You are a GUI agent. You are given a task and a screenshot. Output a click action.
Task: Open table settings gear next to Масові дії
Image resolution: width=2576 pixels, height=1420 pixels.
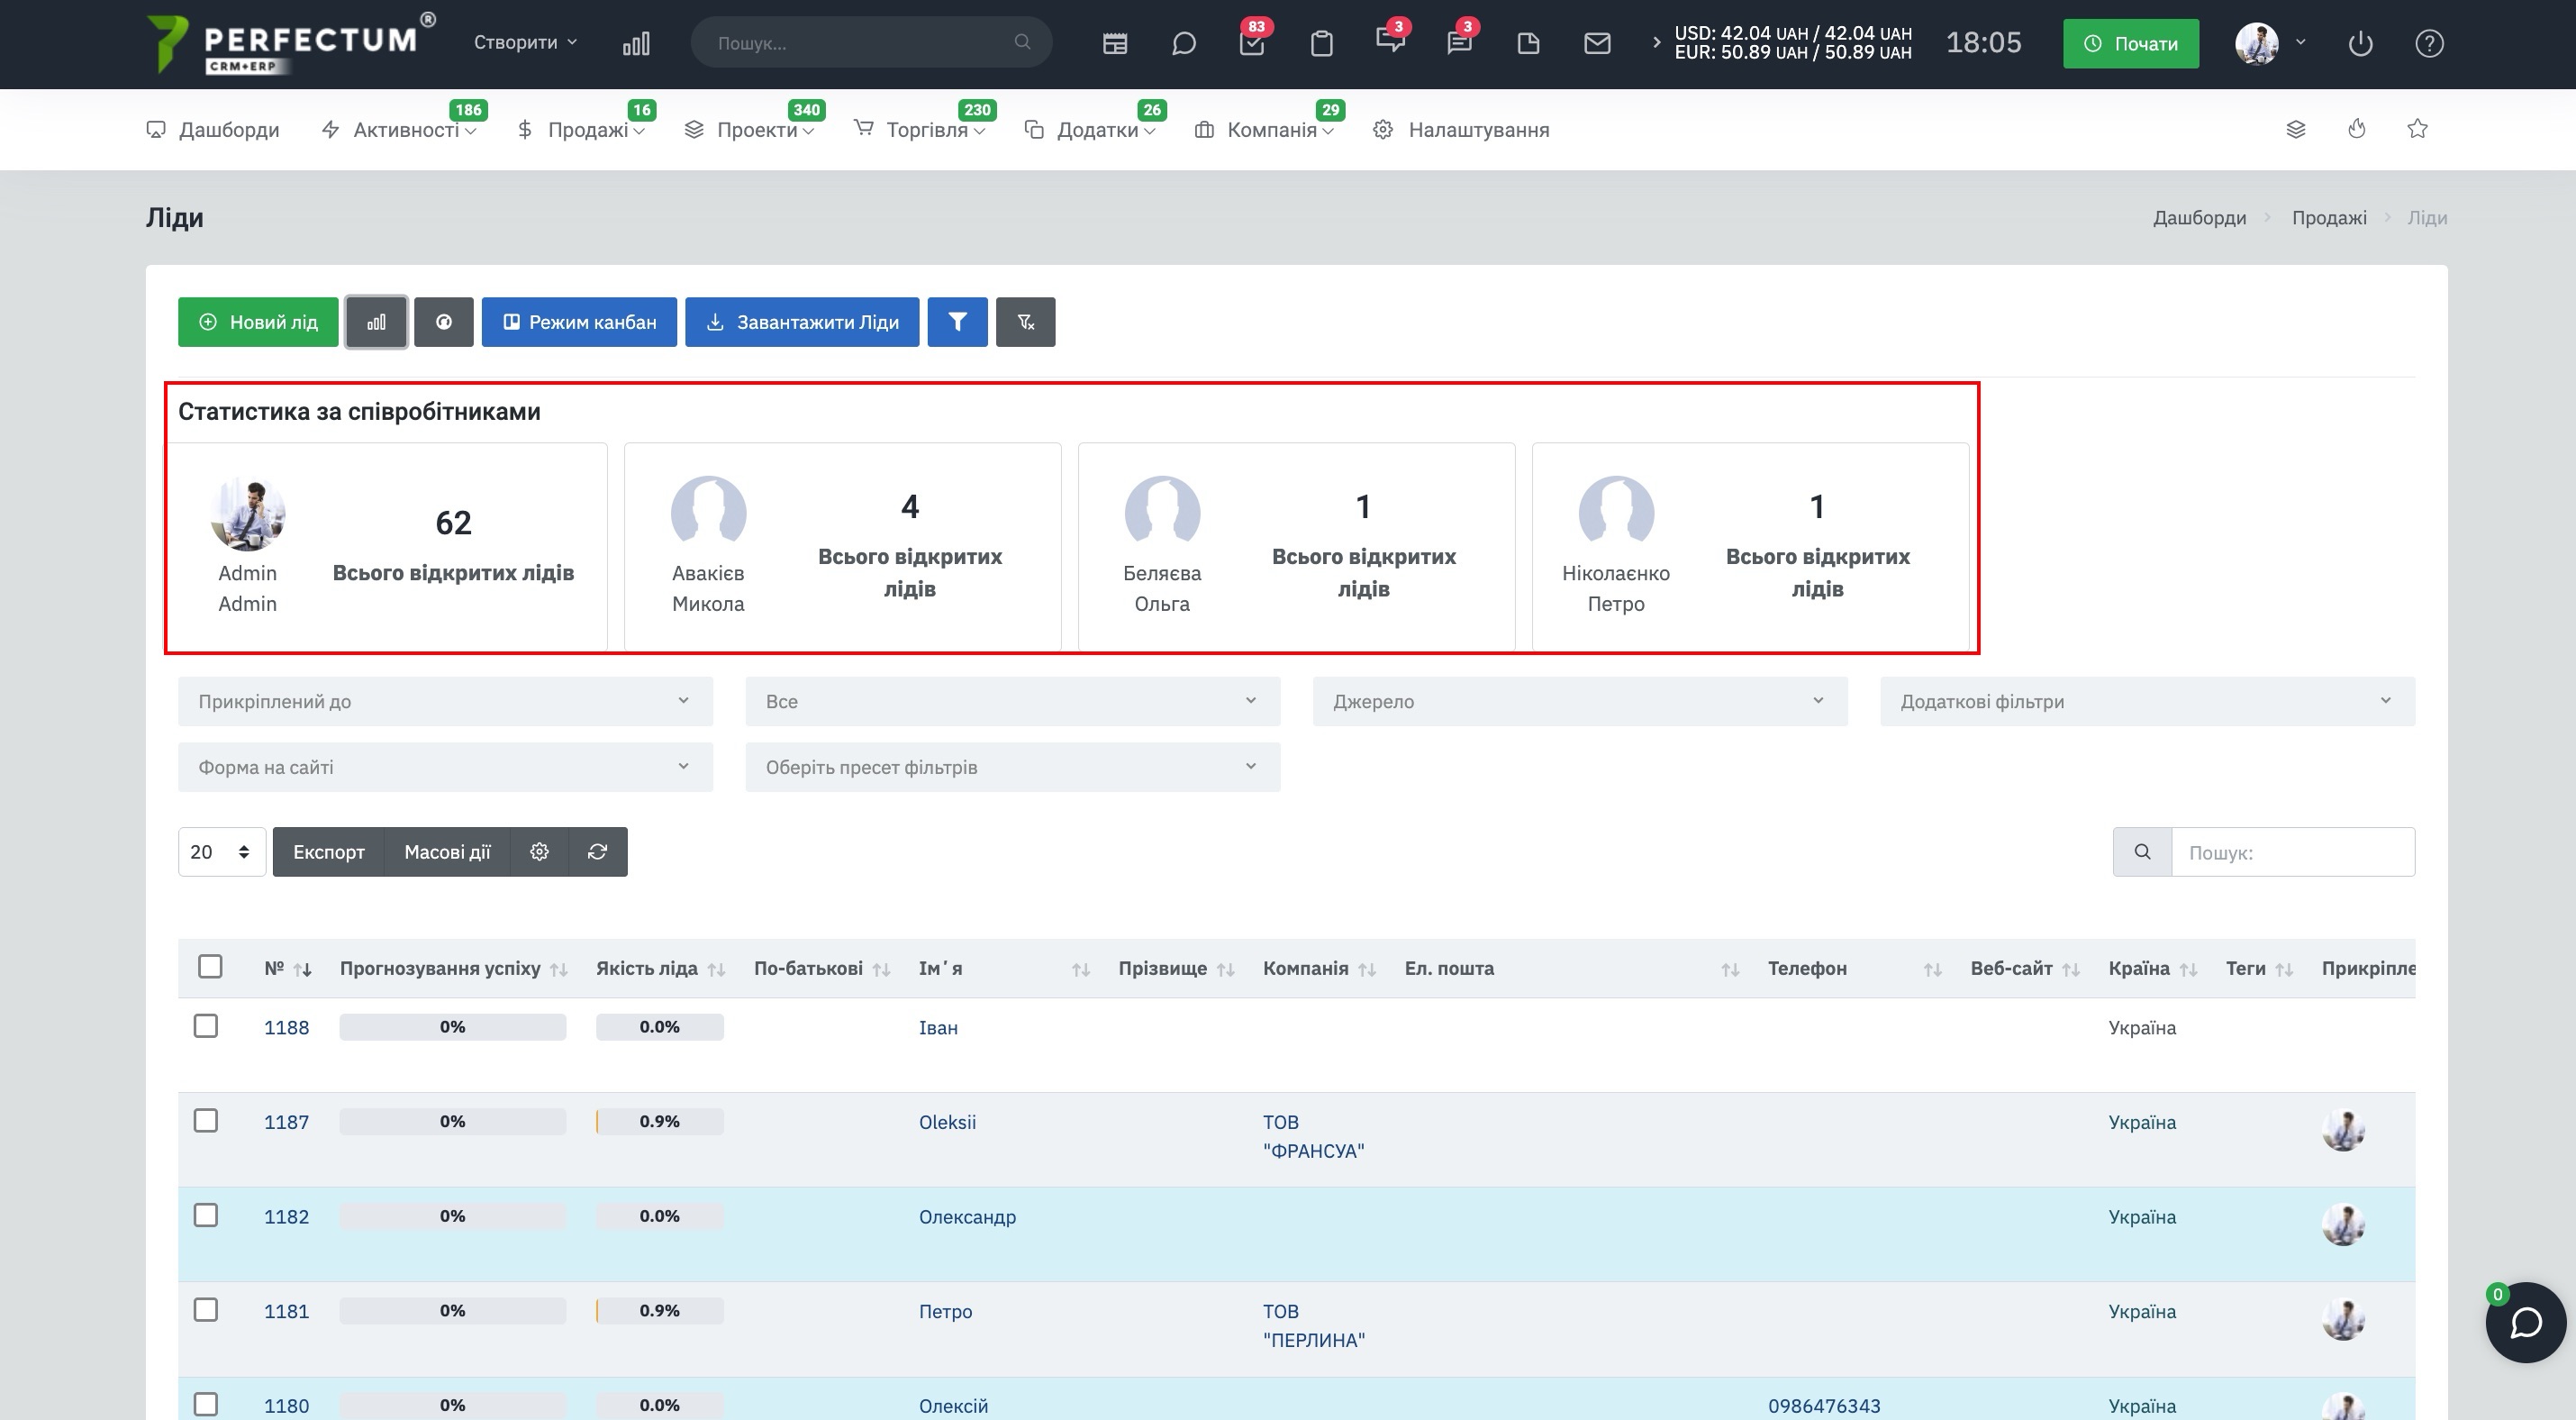coord(539,851)
